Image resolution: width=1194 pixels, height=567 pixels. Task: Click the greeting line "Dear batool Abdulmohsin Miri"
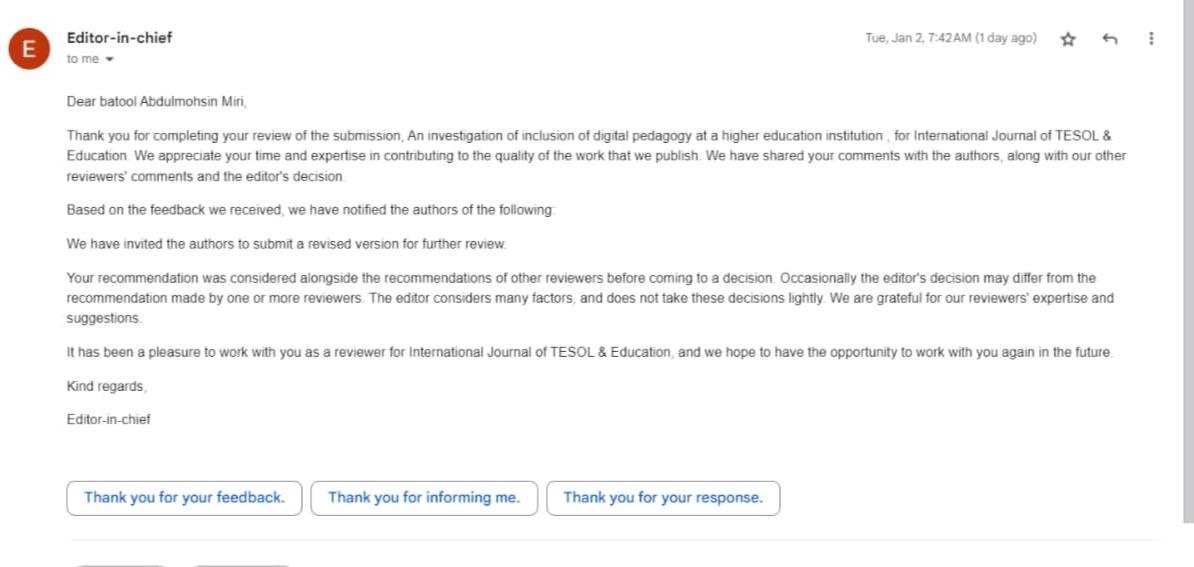point(156,101)
